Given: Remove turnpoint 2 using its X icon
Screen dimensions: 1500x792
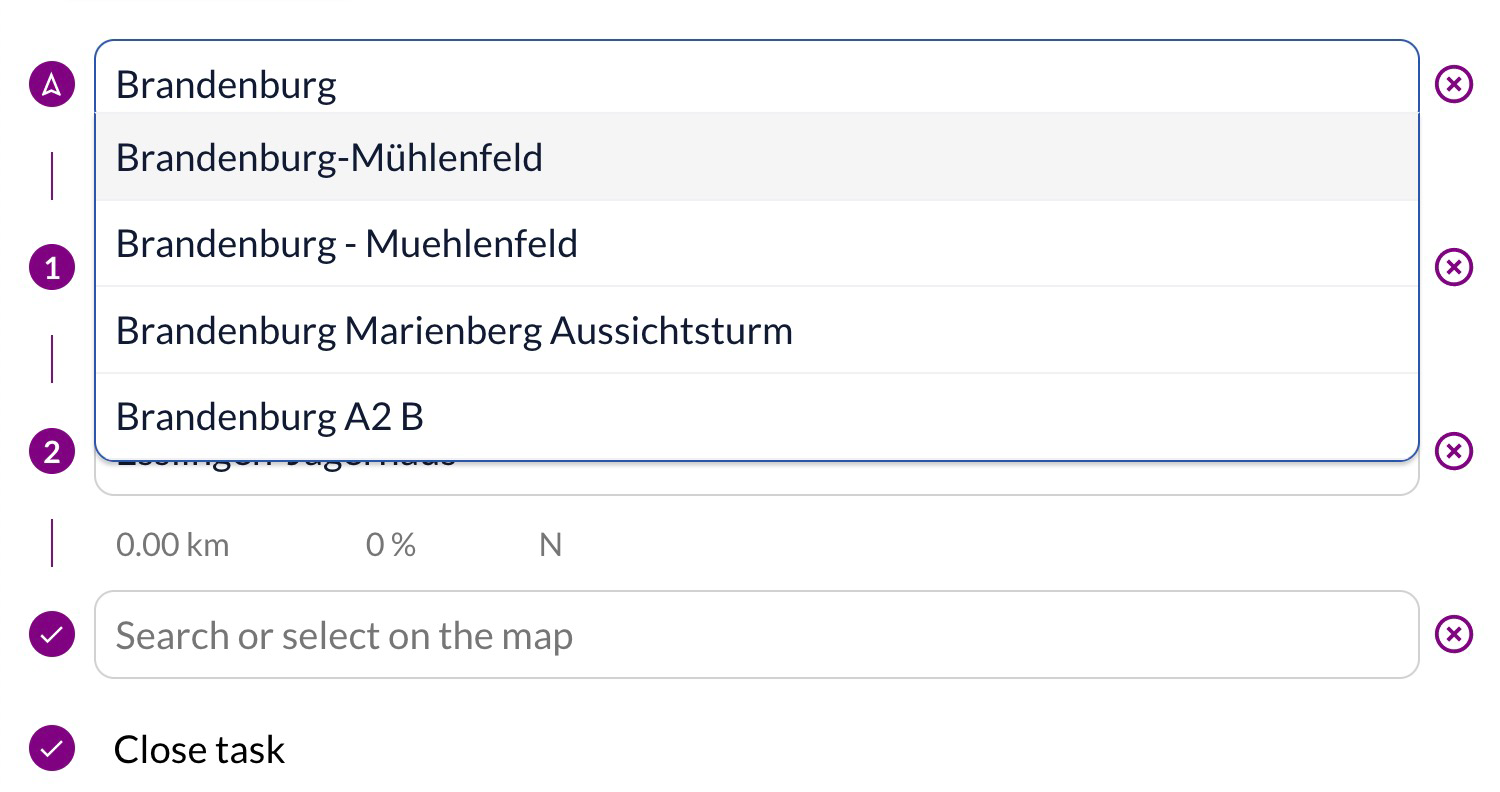Looking at the screenshot, I should (x=1454, y=451).
